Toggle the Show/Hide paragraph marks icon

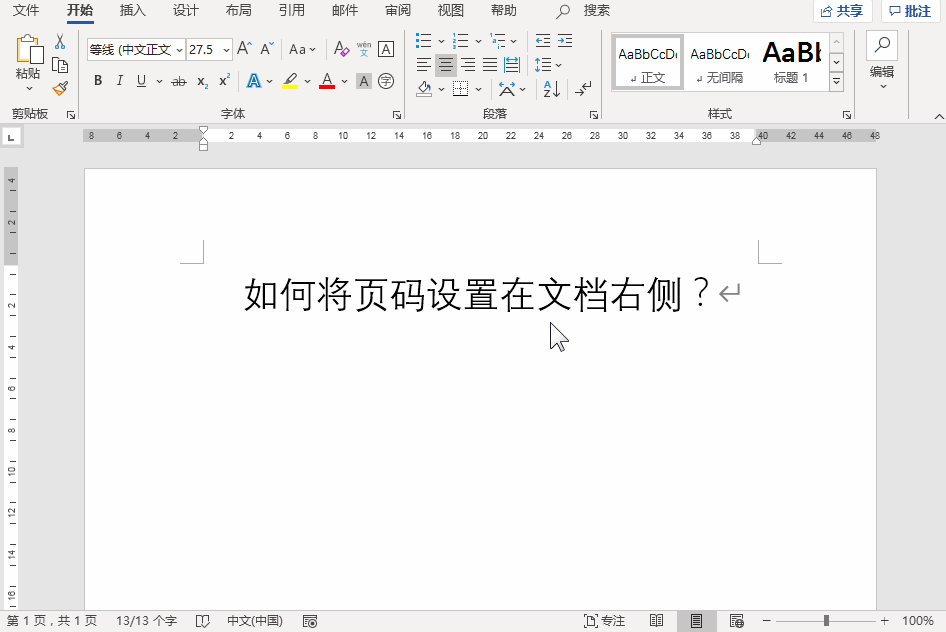pyautogui.click(x=582, y=88)
